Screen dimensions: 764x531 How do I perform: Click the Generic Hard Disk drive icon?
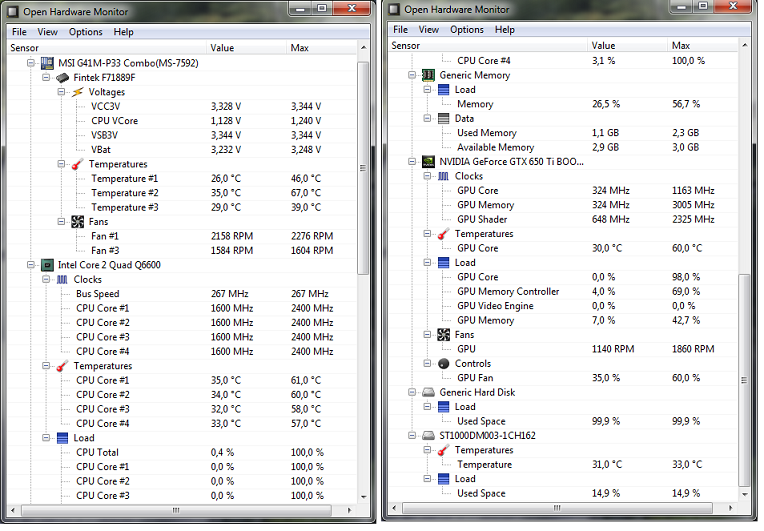click(x=428, y=392)
